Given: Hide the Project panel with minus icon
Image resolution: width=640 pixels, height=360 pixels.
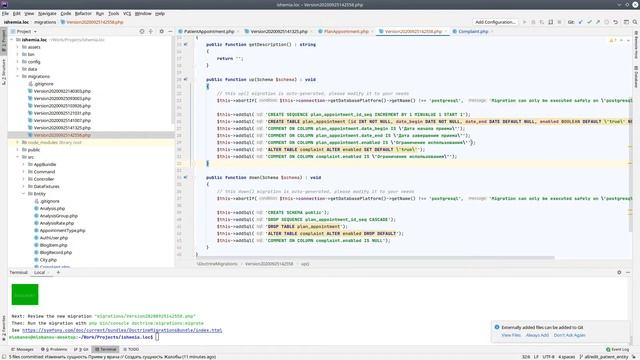Looking at the screenshot, I should click(x=170, y=31).
